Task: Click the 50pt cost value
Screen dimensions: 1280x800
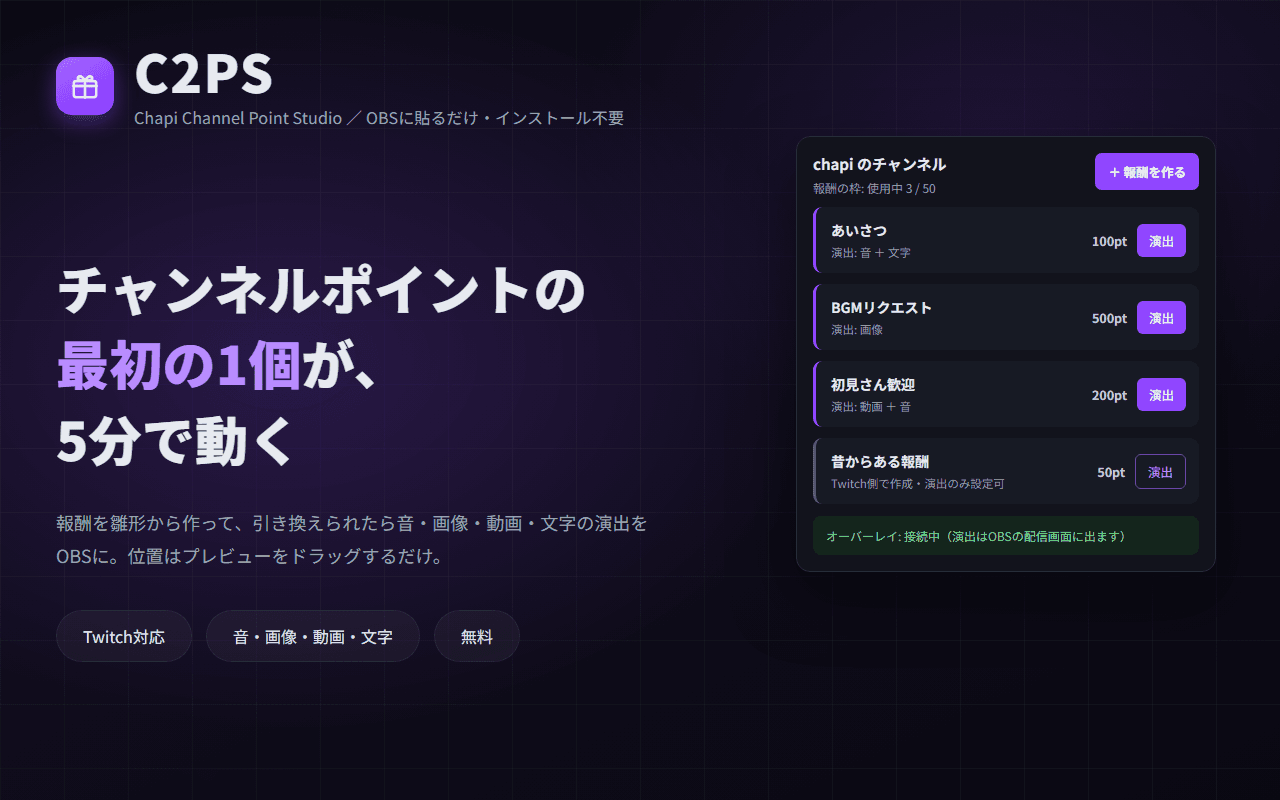Action: tap(1111, 472)
